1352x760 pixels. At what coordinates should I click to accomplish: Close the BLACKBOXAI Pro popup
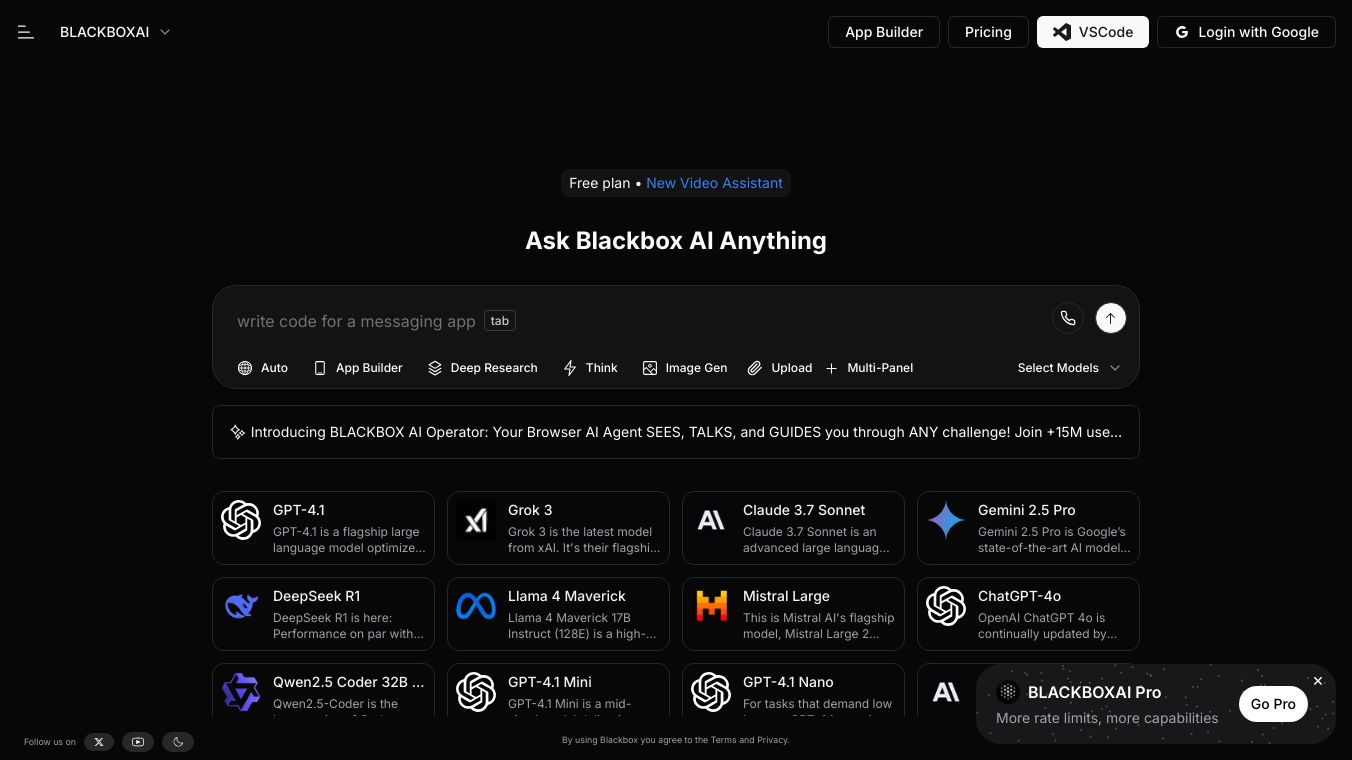pyautogui.click(x=1318, y=681)
